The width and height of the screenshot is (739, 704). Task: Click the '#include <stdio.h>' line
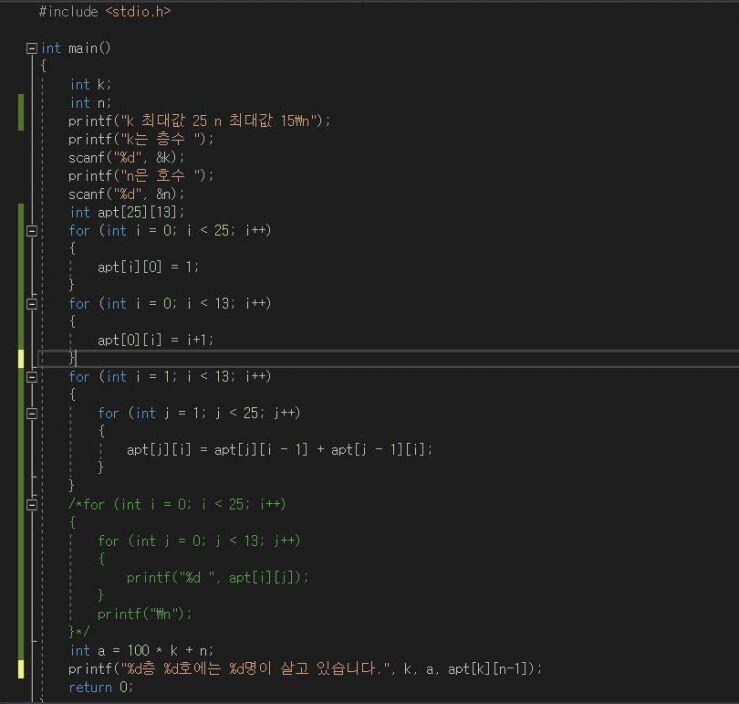(x=105, y=11)
